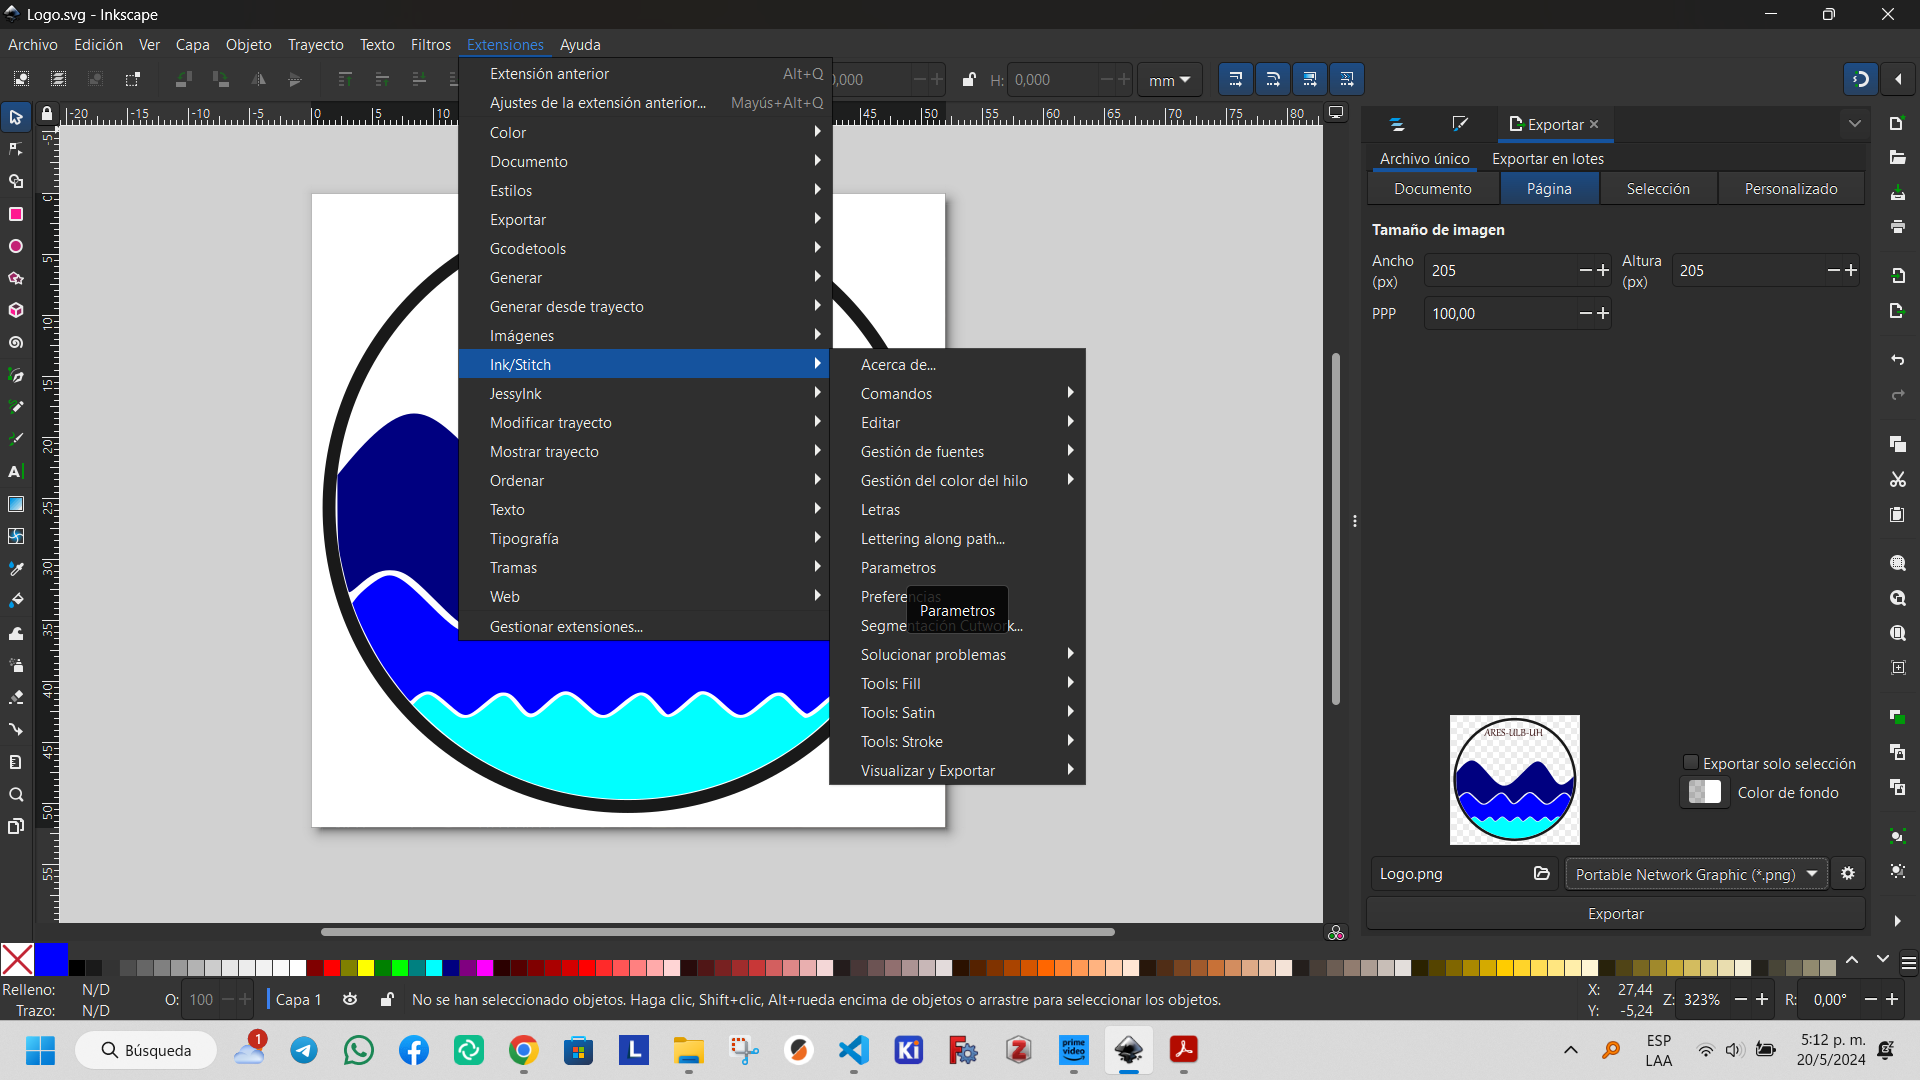Decrease PPP value with minus
The image size is (1920, 1080).
[1585, 313]
